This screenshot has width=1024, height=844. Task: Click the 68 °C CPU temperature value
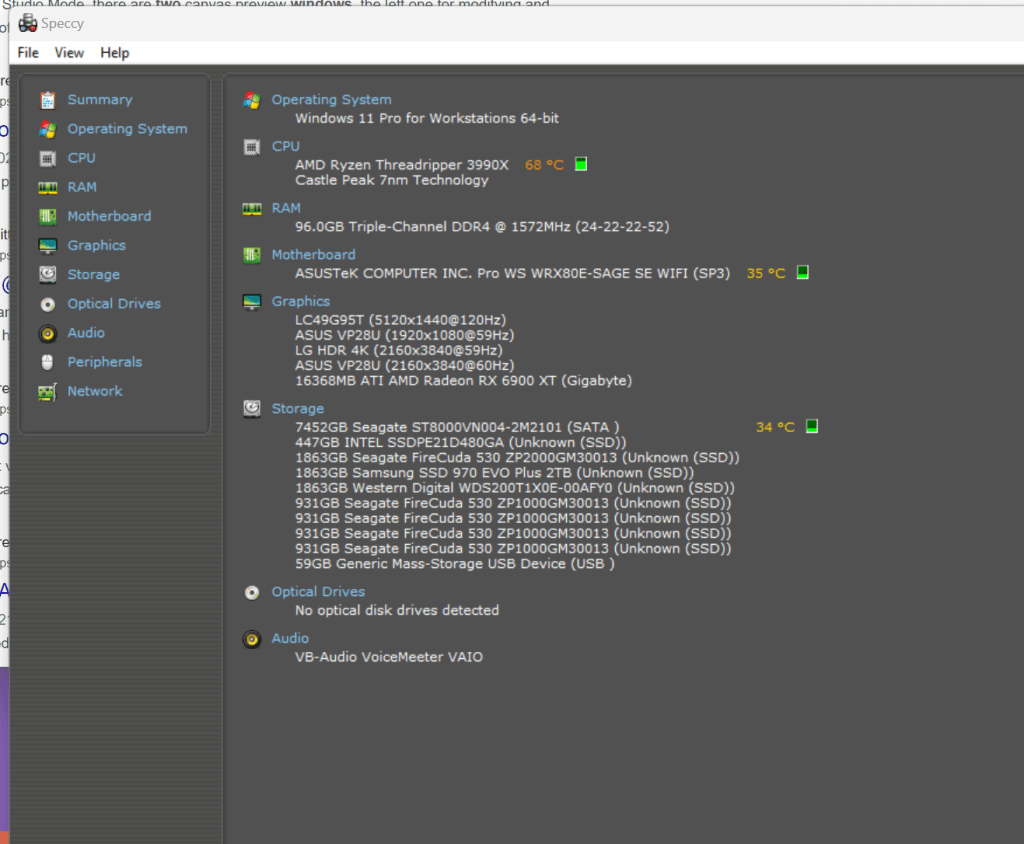pyautogui.click(x=544, y=165)
